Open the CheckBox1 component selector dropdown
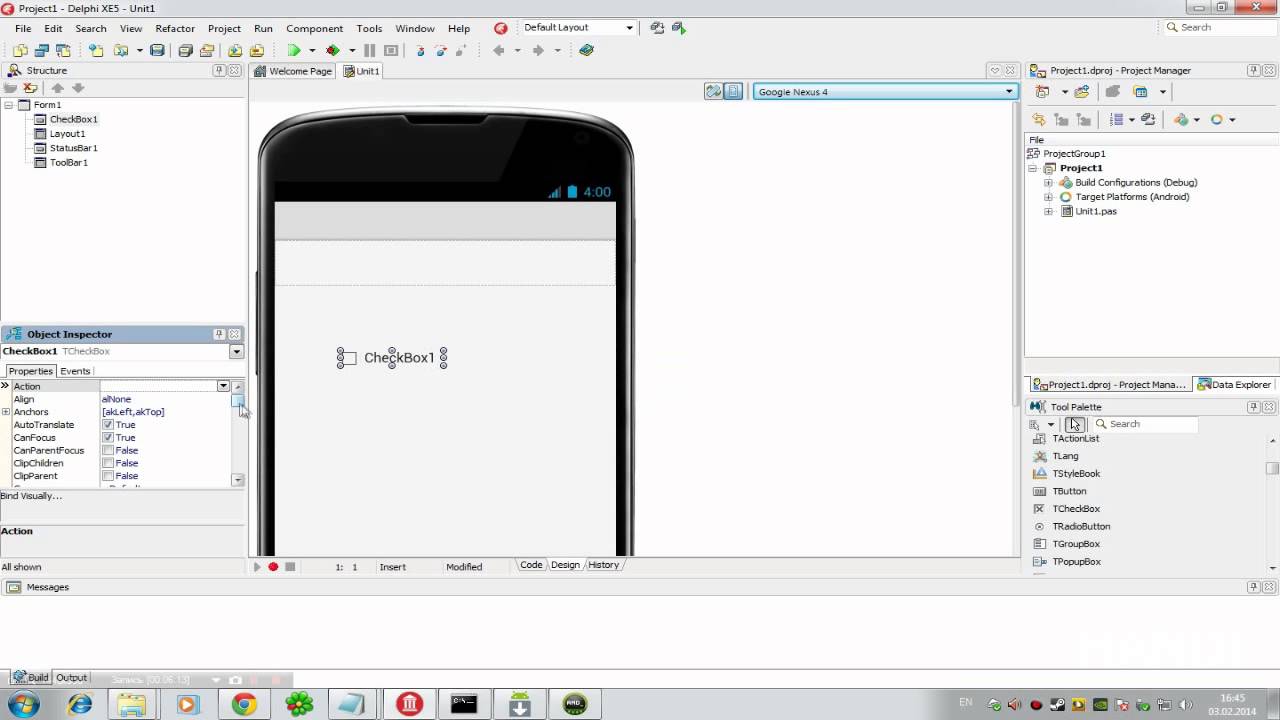1280x720 pixels. click(236, 352)
